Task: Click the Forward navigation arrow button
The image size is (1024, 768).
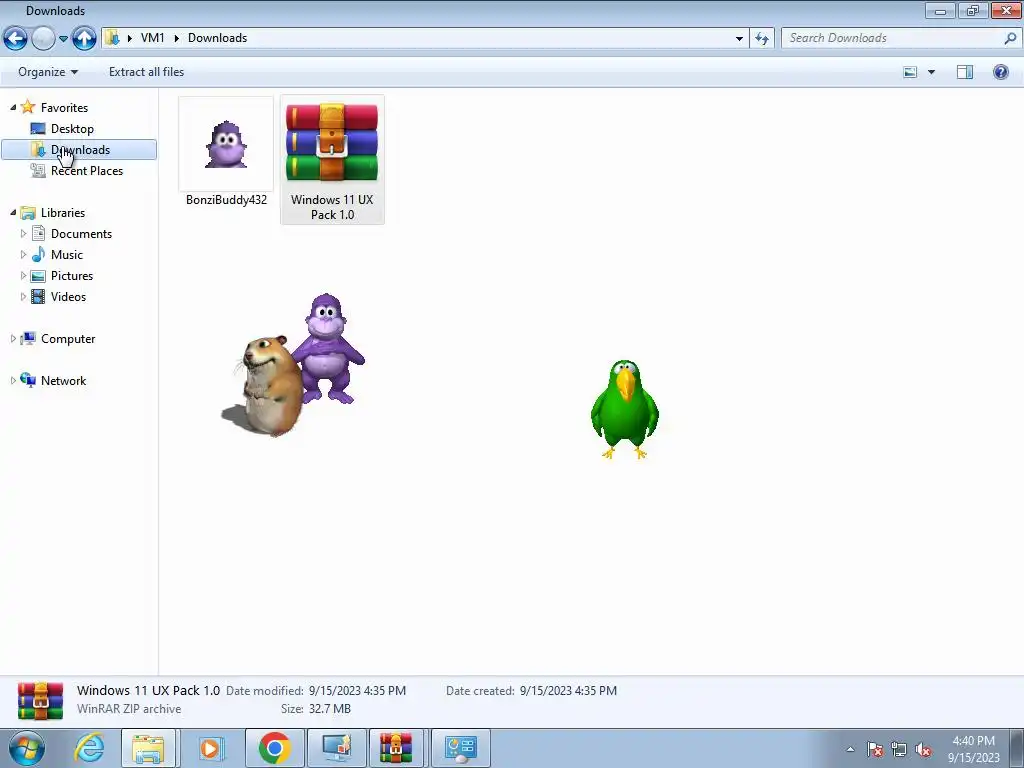Action: coord(43,39)
